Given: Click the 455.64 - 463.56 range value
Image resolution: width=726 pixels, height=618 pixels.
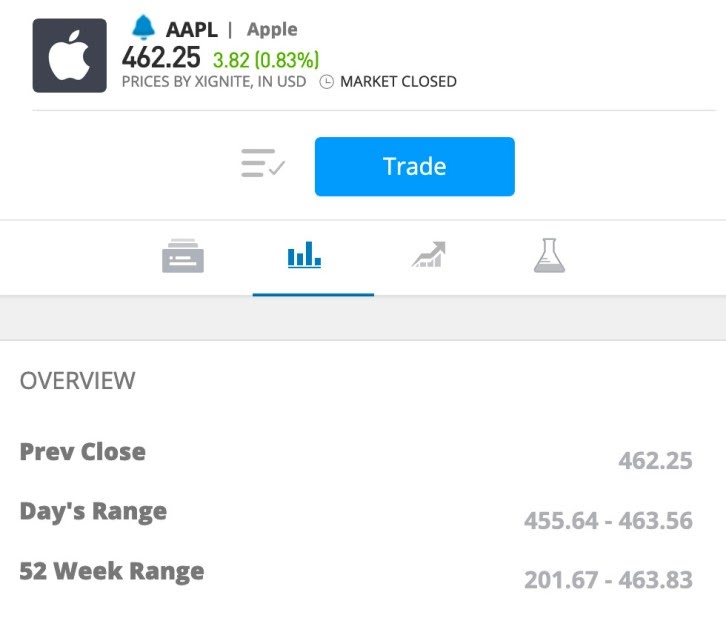Looking at the screenshot, I should click(608, 520).
